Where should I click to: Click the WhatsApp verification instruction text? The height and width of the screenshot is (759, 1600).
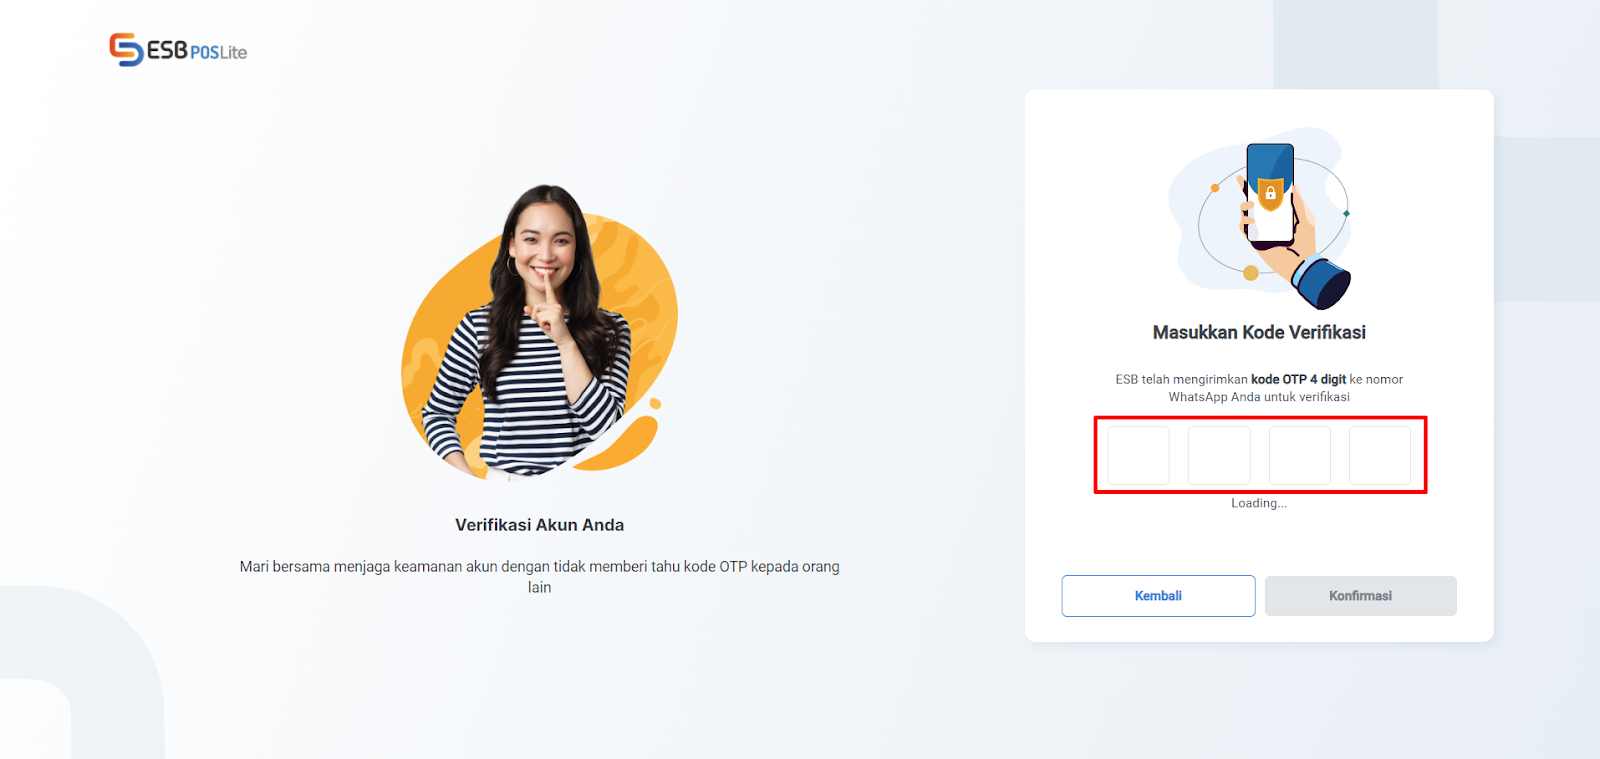tap(1259, 388)
